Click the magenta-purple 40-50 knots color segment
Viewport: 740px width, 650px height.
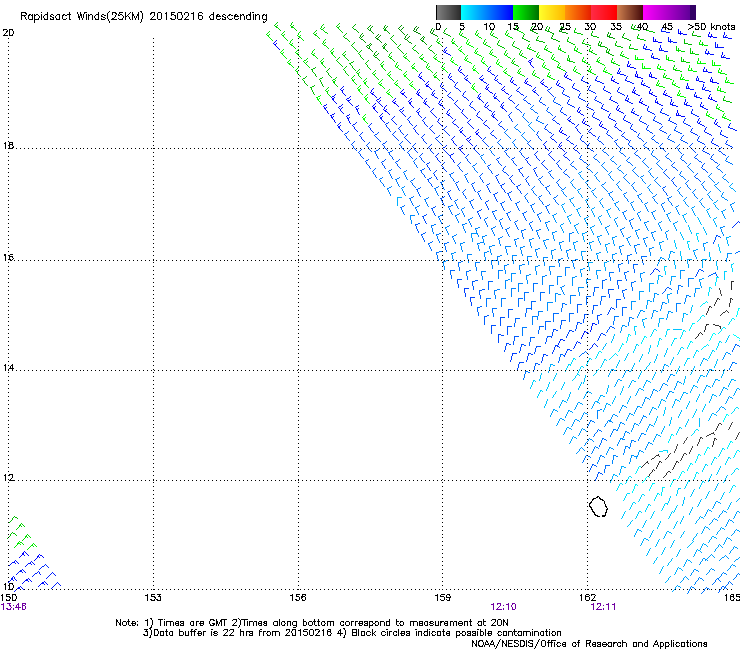click(669, 12)
